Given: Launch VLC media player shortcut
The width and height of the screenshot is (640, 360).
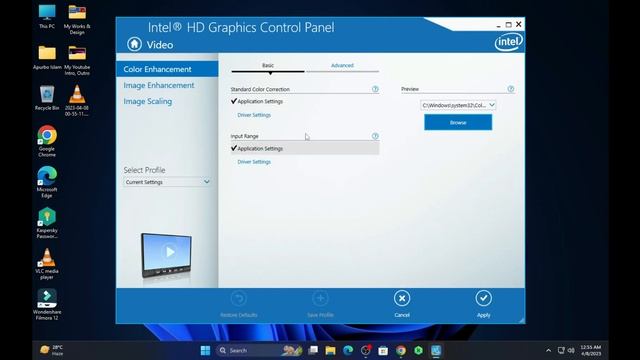Looking at the screenshot, I should point(47,264).
